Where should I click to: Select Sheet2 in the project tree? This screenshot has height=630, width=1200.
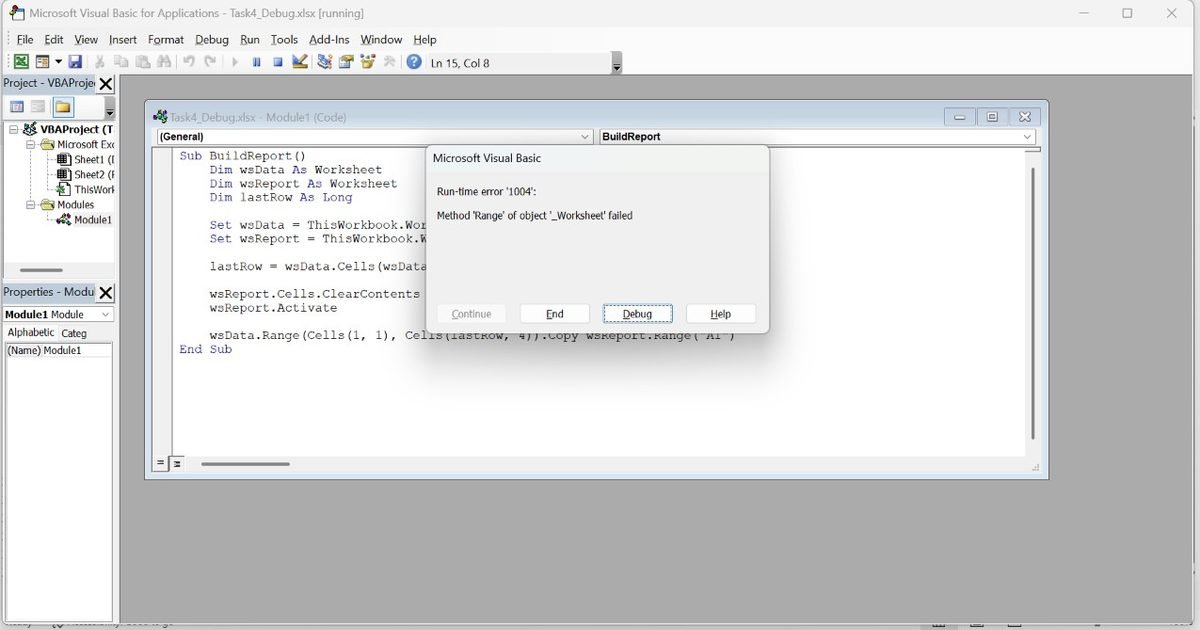pyautogui.click(x=86, y=174)
